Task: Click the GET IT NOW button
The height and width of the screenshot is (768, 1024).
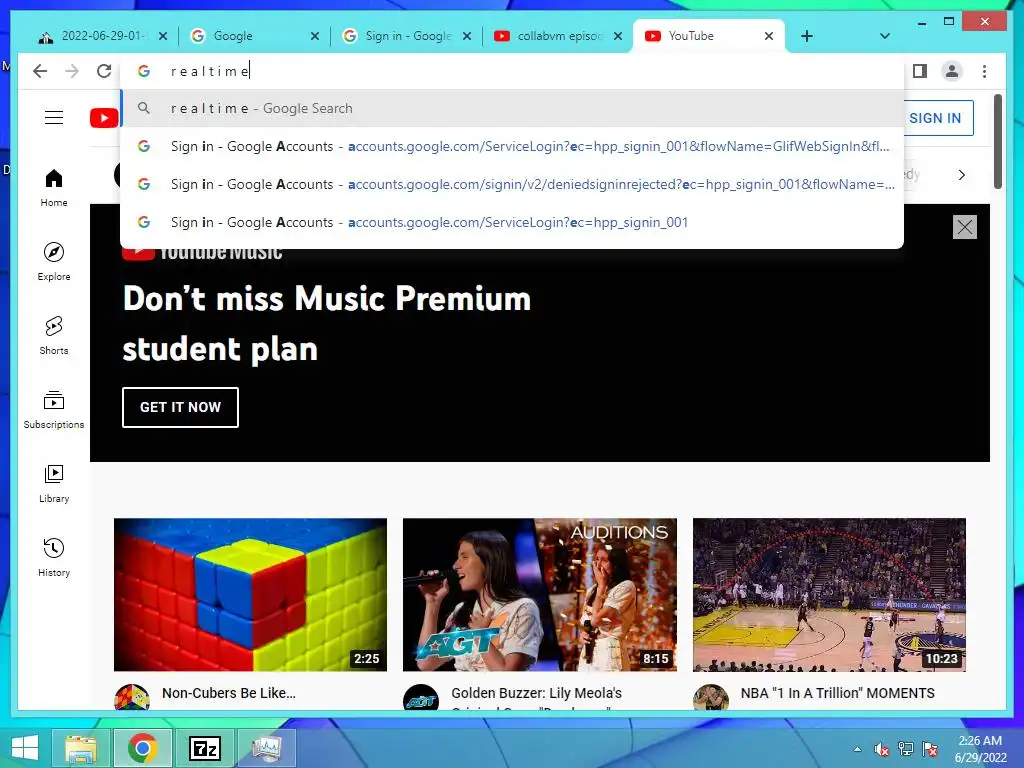Action: 180,407
